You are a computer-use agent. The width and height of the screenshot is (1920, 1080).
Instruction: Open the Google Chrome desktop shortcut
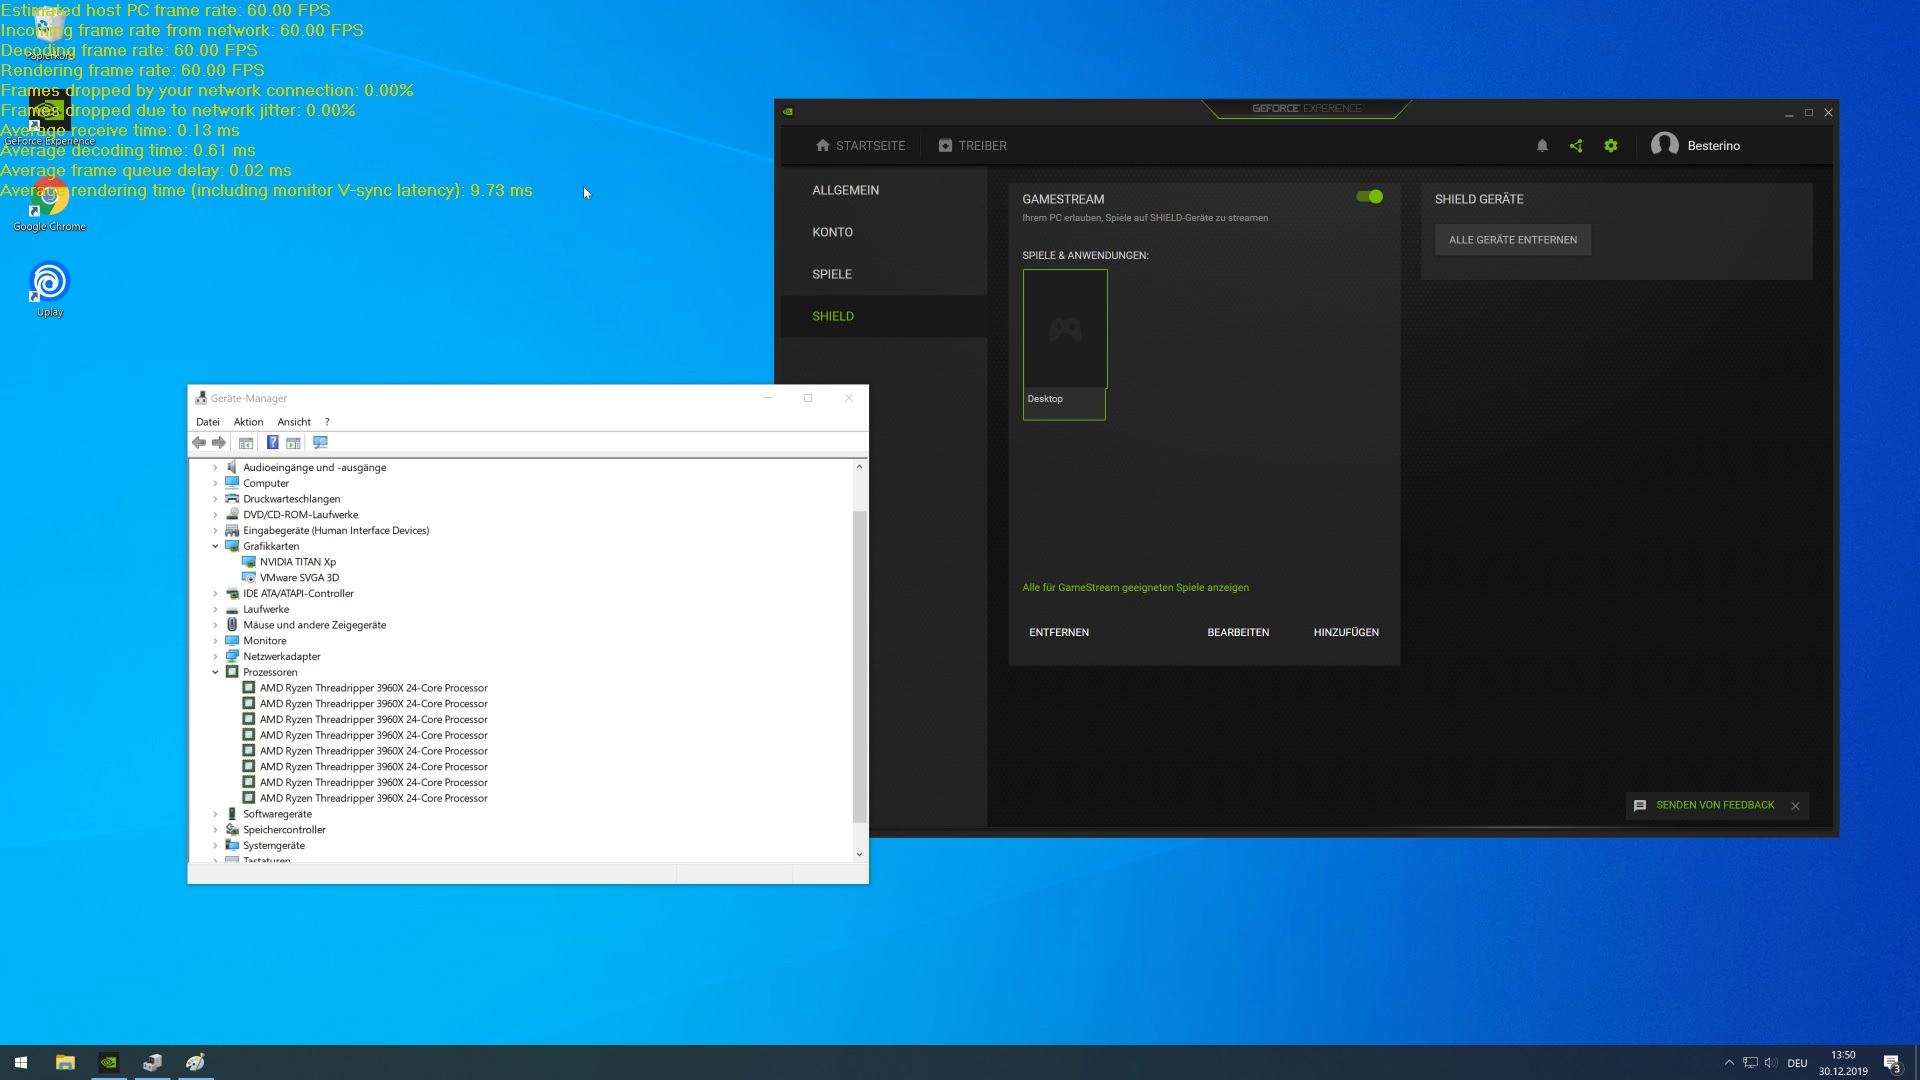pos(49,205)
